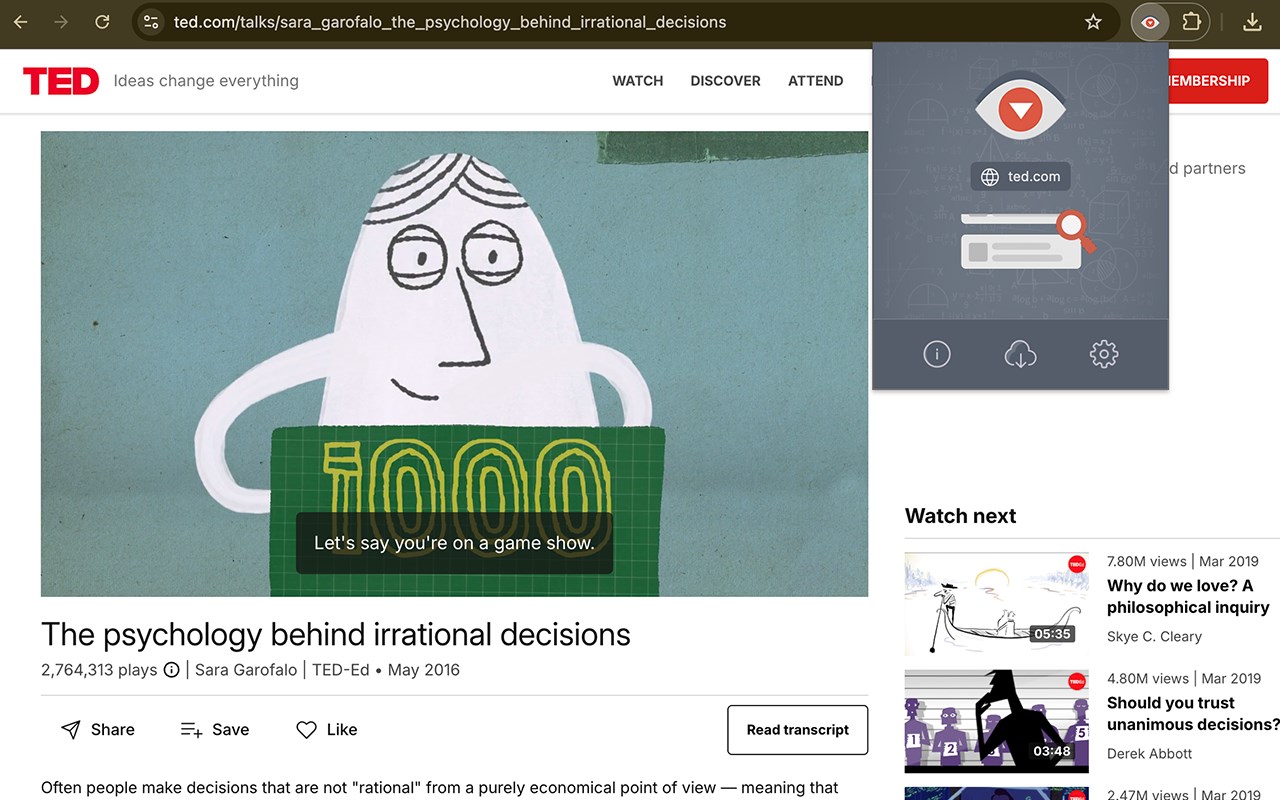Share this talk
The width and height of the screenshot is (1280, 800).
(98, 730)
